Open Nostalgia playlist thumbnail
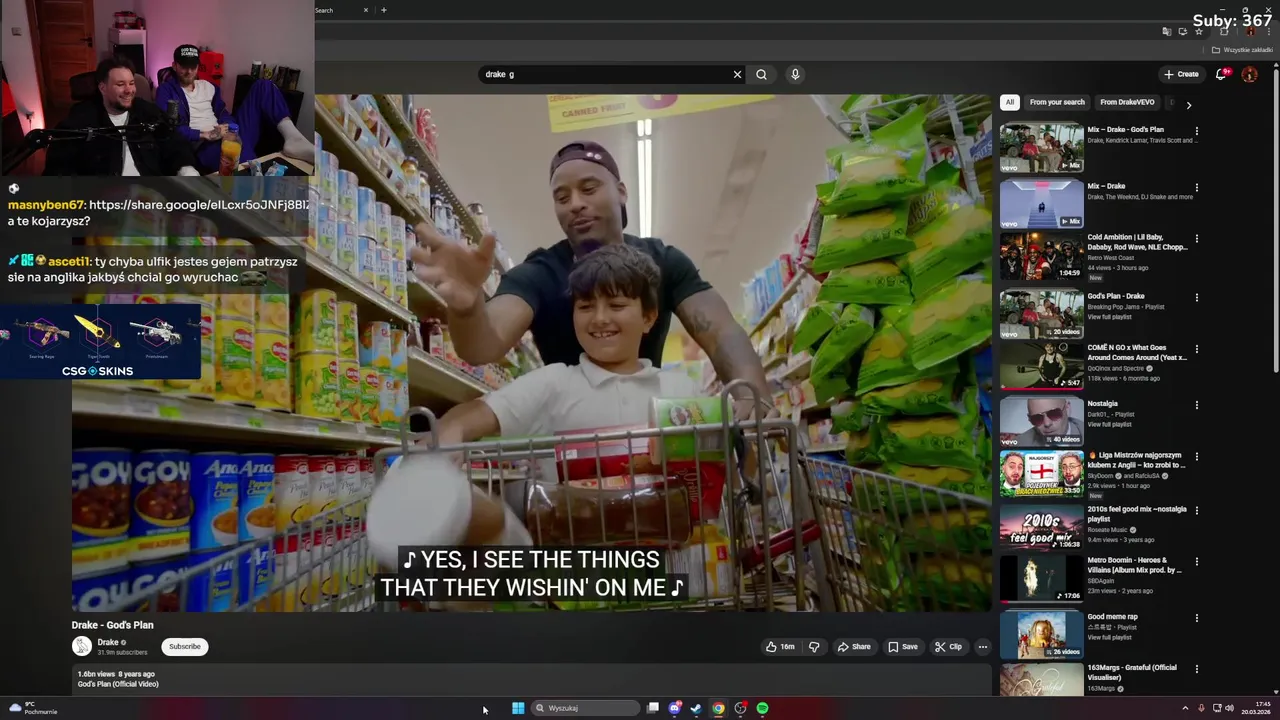Screen dimensions: 1280x720 tap(1041, 420)
